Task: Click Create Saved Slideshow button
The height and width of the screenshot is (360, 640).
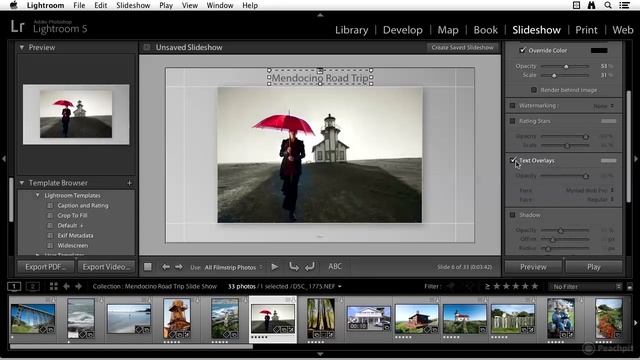Action: 462,47
